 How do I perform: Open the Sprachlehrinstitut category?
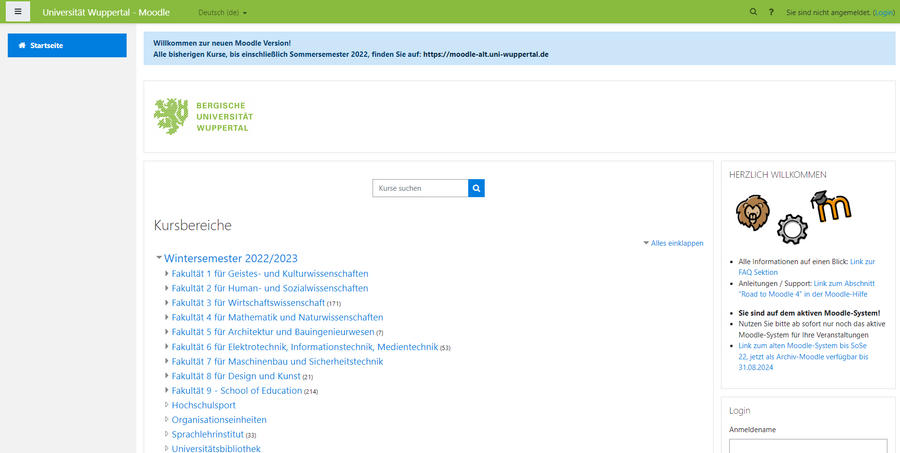208,435
